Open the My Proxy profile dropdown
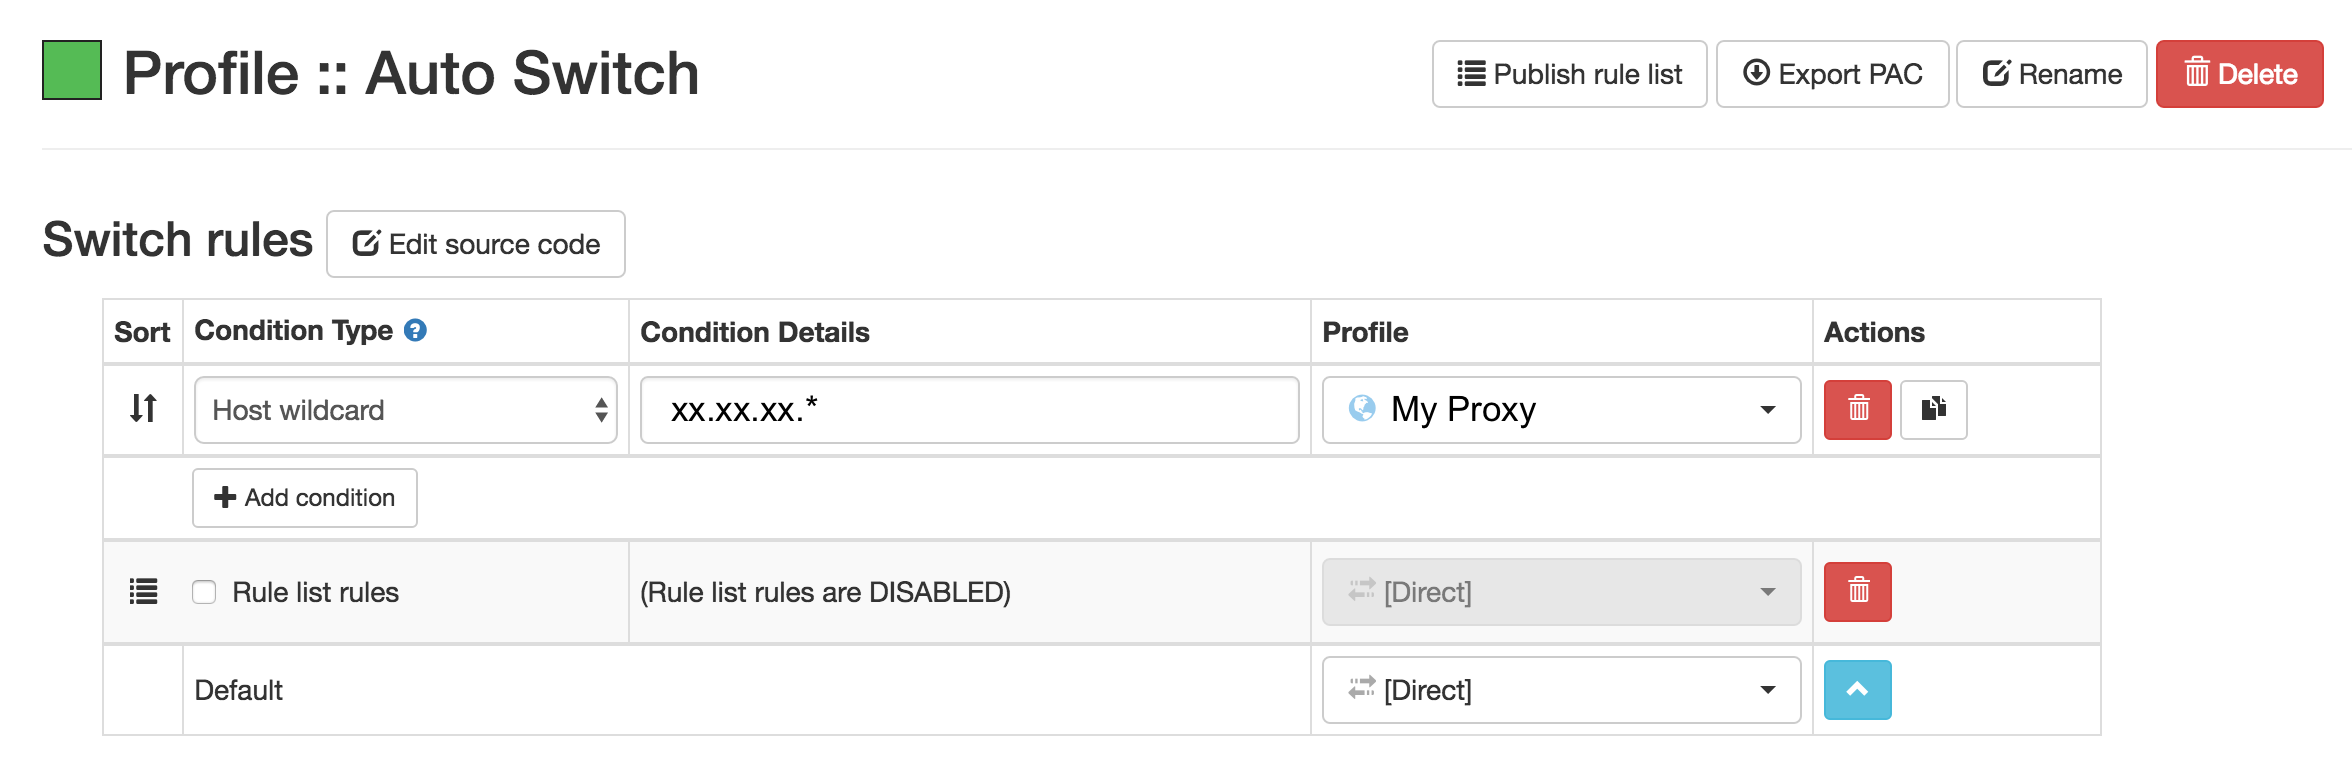 [1561, 410]
